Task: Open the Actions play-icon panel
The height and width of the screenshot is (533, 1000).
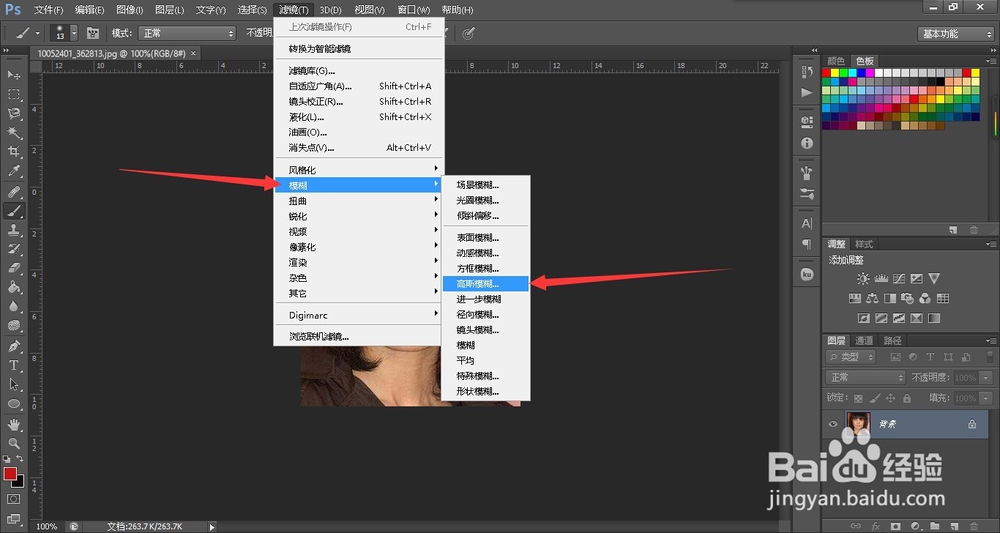Action: pos(807,93)
